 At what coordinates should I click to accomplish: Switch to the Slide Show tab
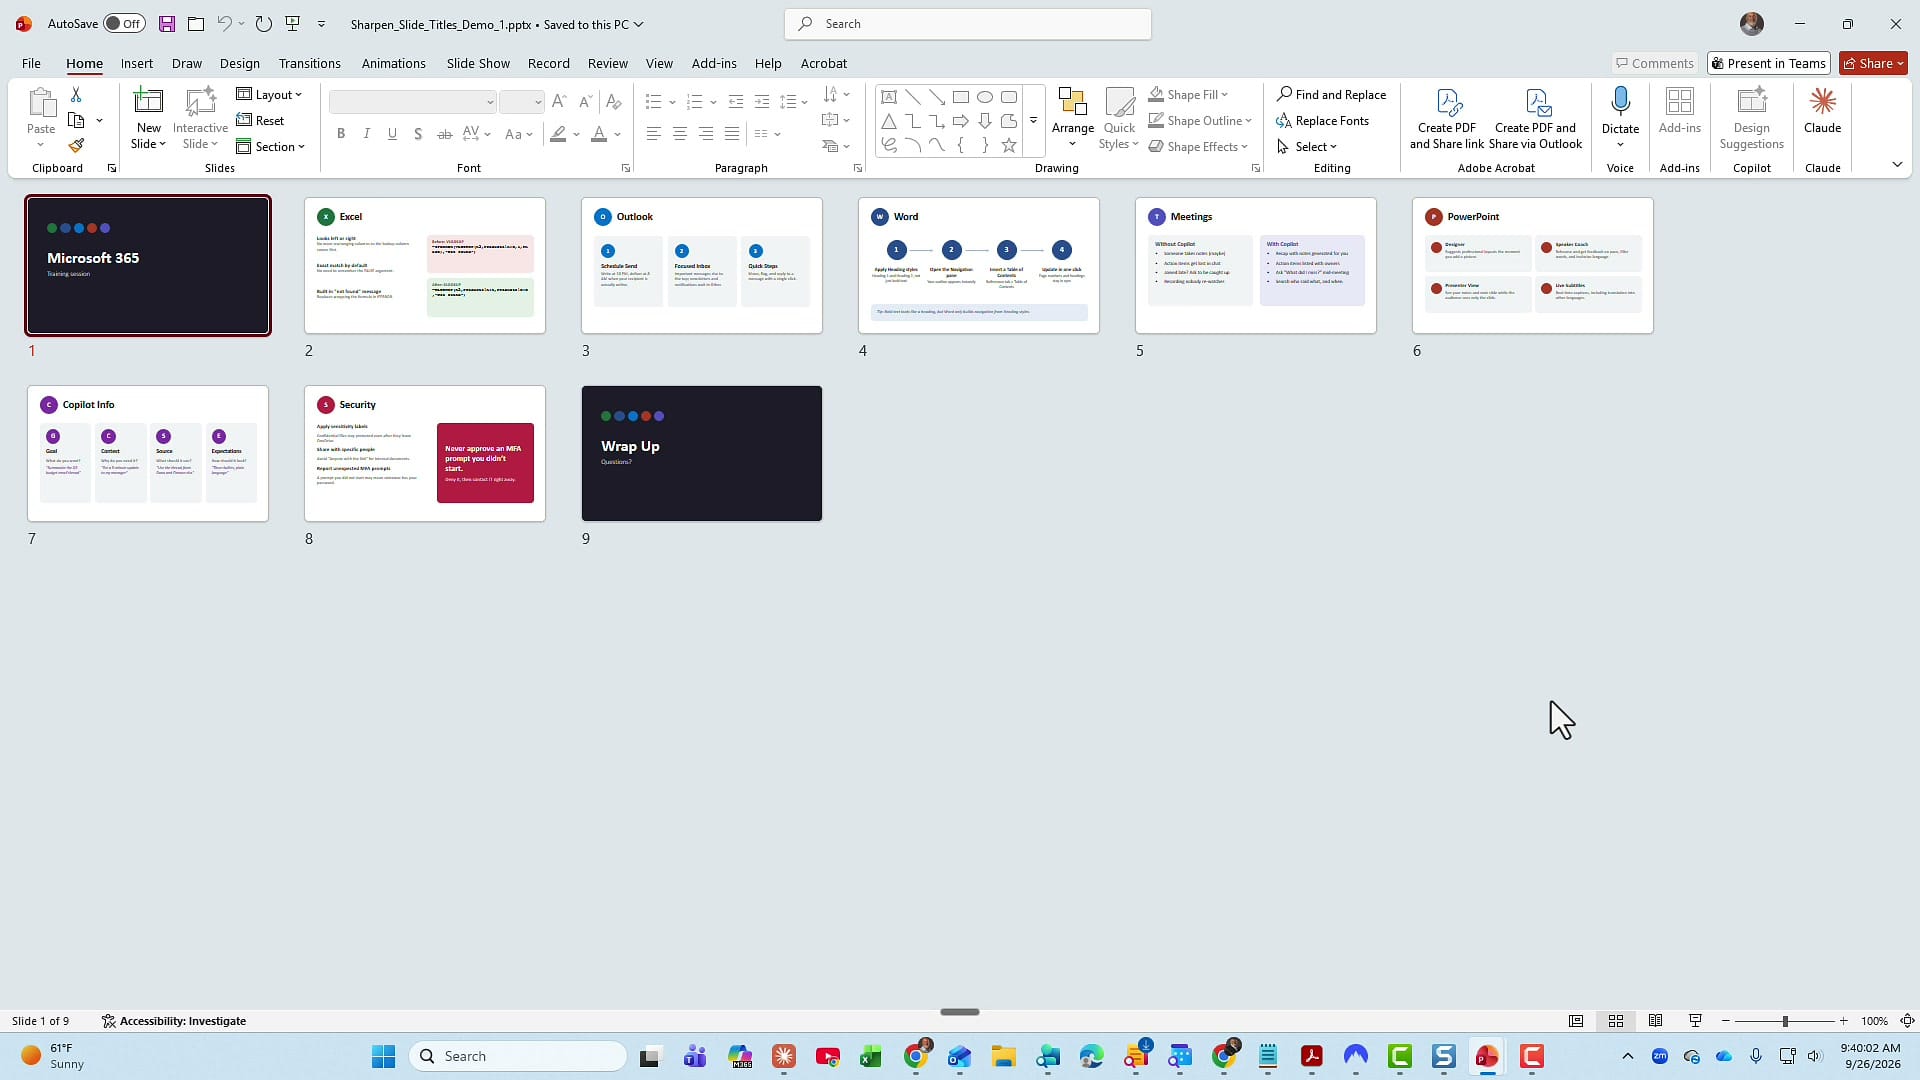(x=478, y=63)
